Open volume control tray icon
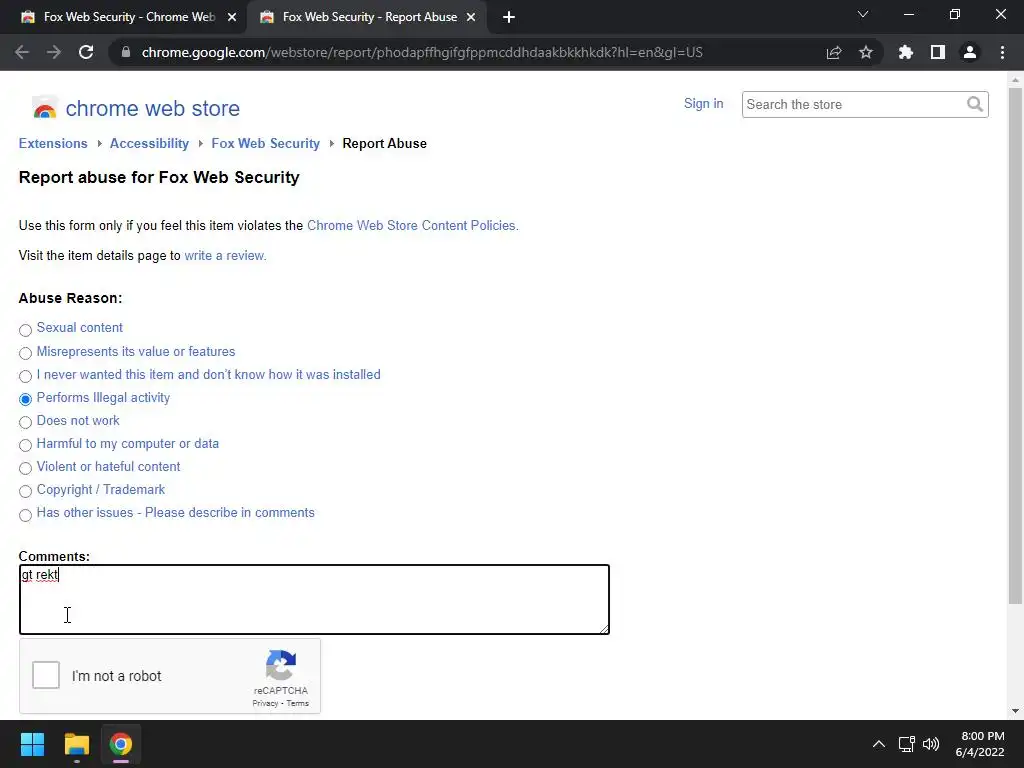This screenshot has height=768, width=1024. 931,744
